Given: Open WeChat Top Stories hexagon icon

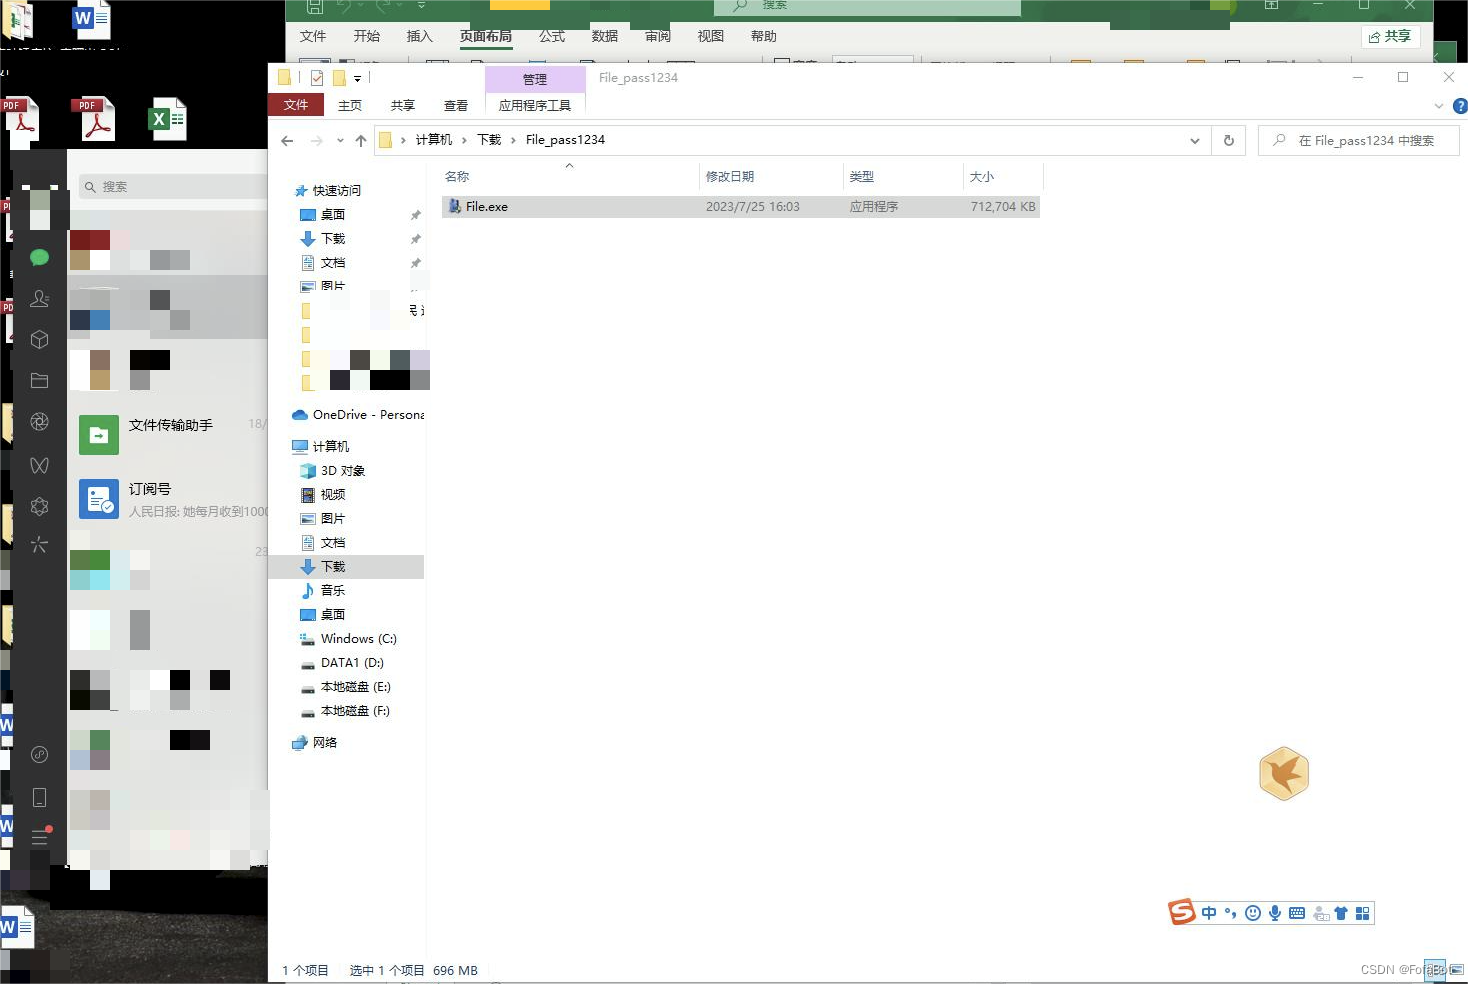Looking at the screenshot, I should pos(39,506).
